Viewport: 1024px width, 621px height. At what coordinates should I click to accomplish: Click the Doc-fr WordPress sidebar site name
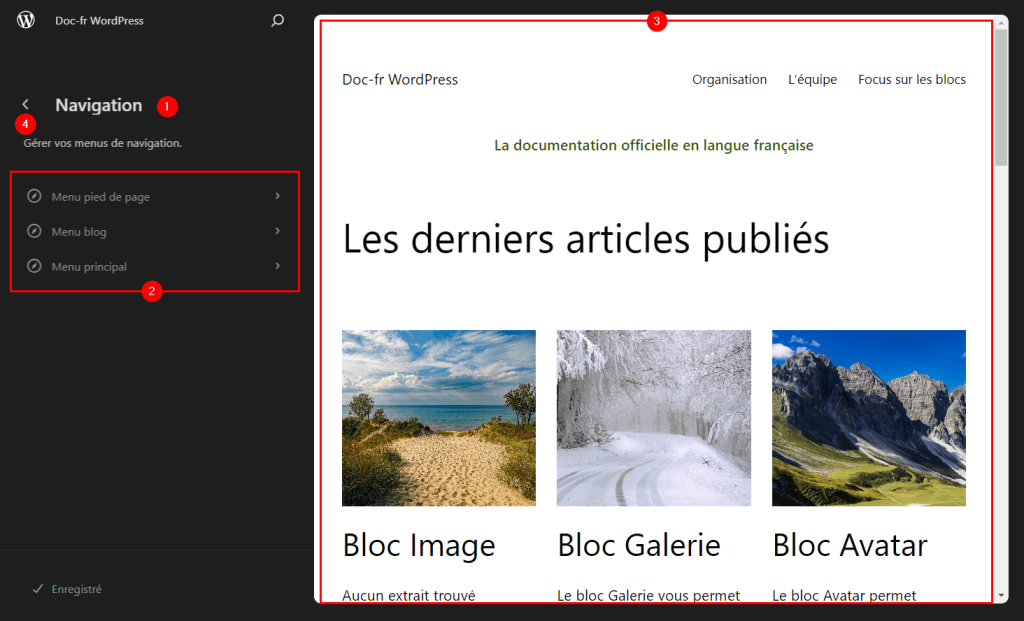point(99,21)
